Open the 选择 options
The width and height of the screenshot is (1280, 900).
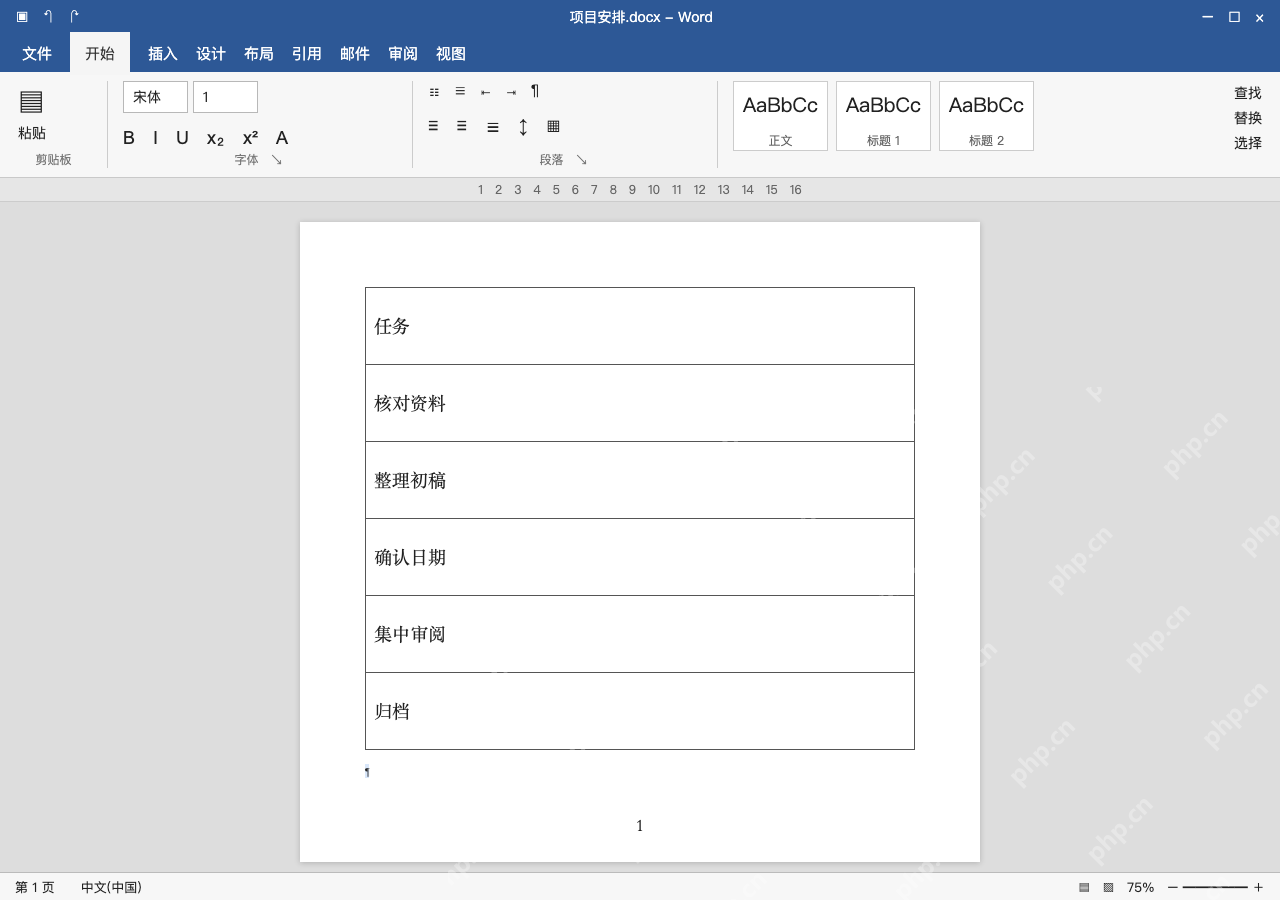(x=1248, y=143)
